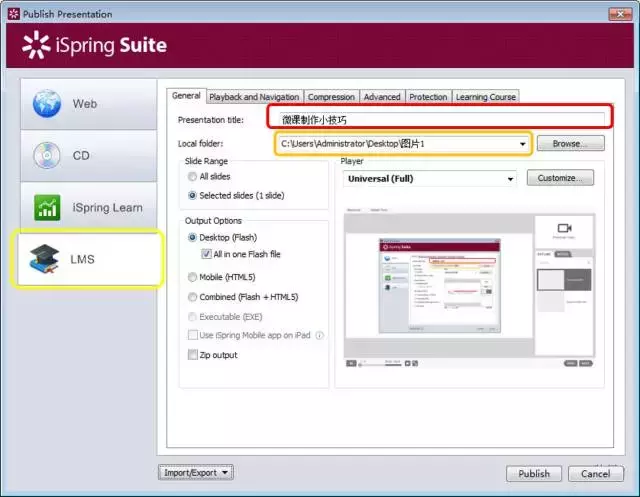This screenshot has width=640, height=497.
Task: Click the Browse button
Action: (x=570, y=144)
